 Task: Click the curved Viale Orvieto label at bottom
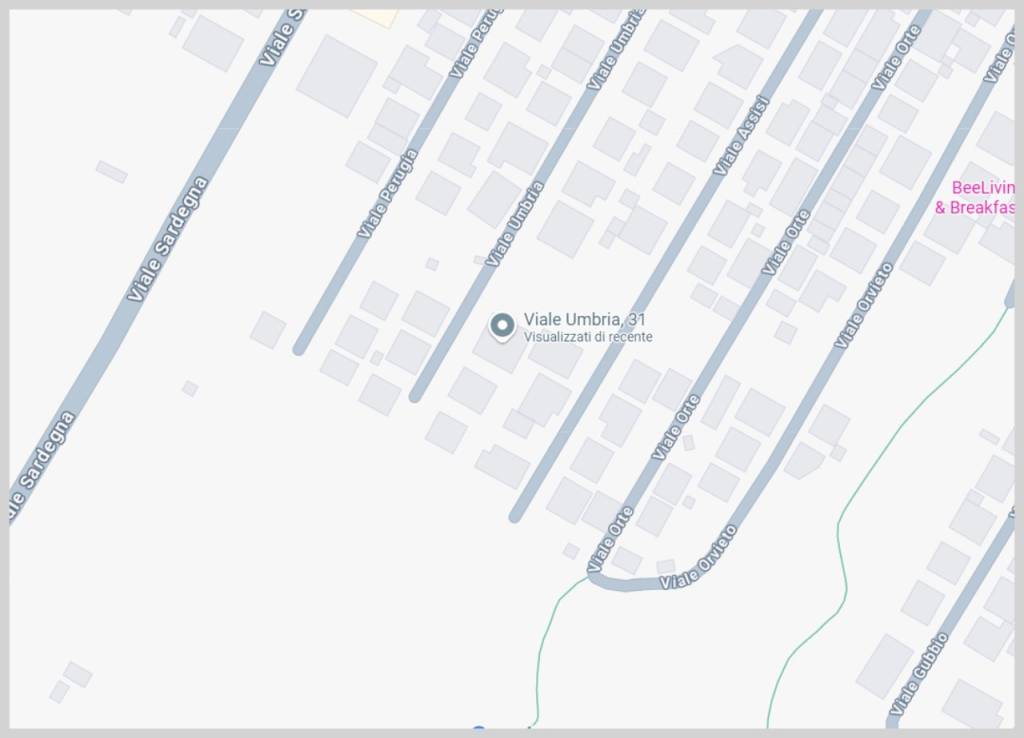[698, 558]
